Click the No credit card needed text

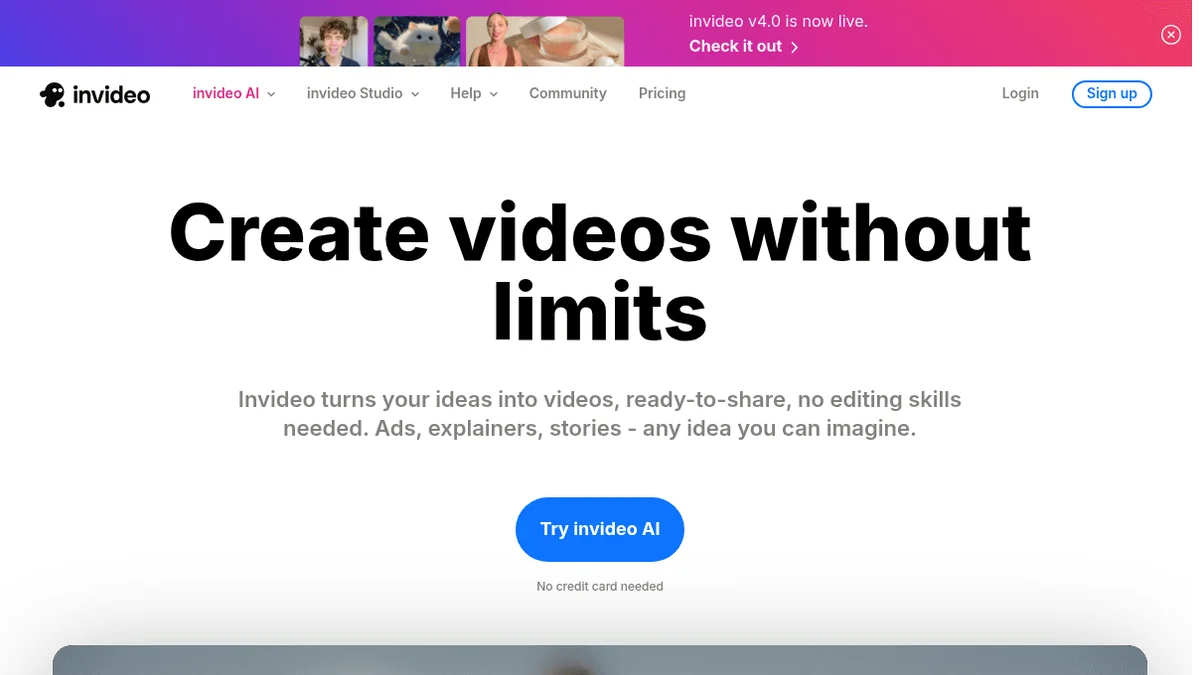(600, 586)
